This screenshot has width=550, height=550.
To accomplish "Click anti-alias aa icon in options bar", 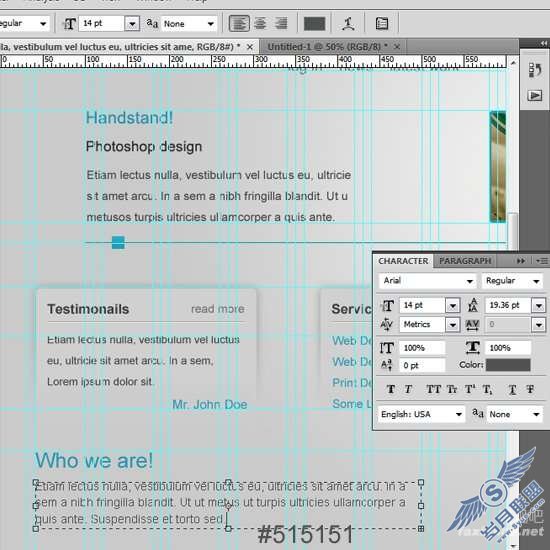I will [x=152, y=24].
